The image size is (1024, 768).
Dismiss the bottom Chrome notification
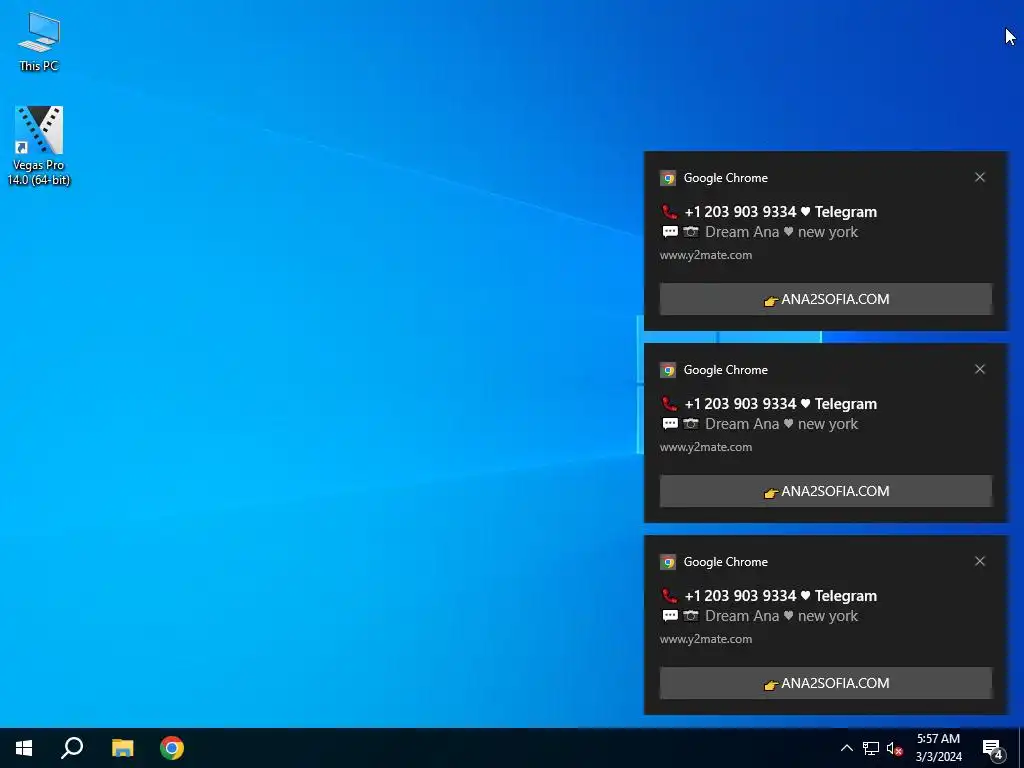(980, 561)
